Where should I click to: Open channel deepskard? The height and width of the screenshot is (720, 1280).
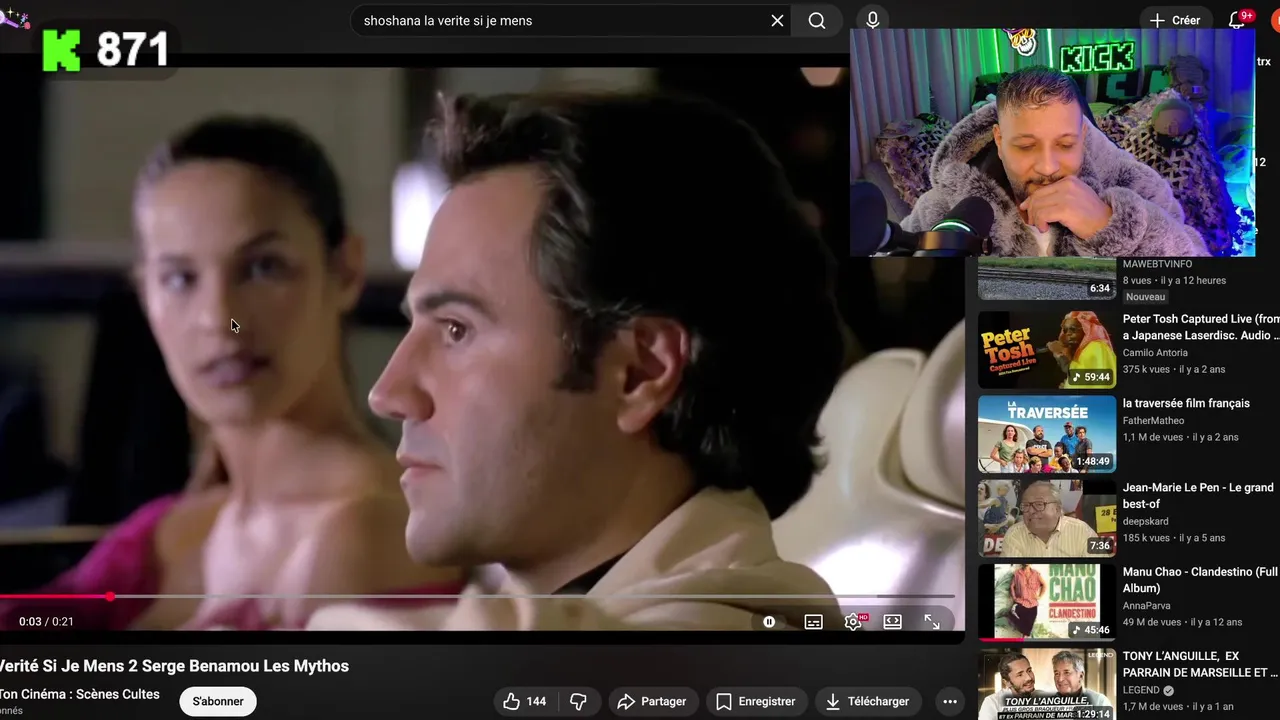pyautogui.click(x=1146, y=521)
